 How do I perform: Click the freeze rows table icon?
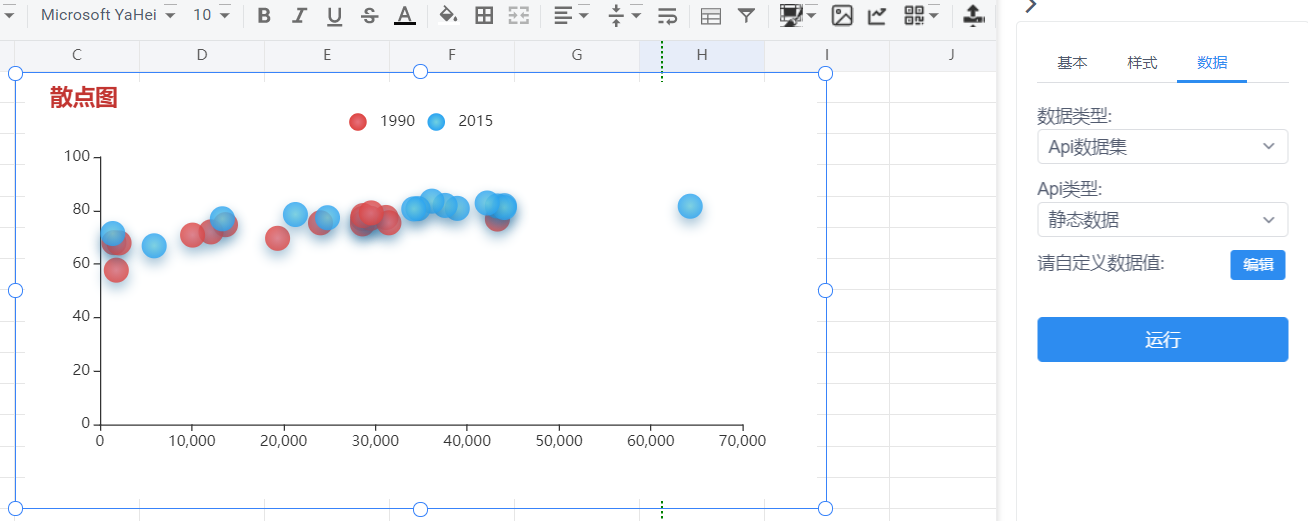tap(711, 16)
